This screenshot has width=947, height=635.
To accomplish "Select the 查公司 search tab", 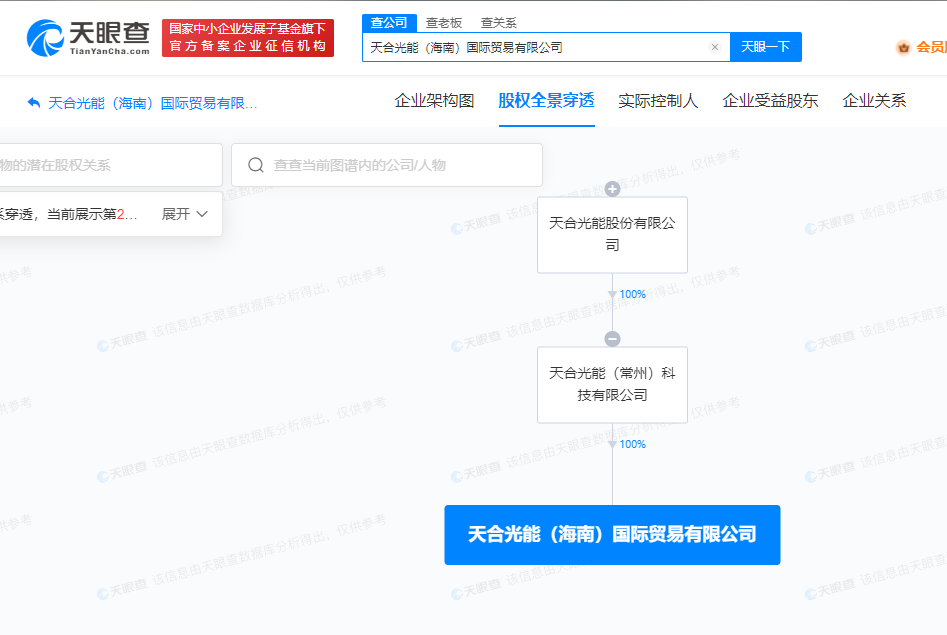I will point(389,23).
